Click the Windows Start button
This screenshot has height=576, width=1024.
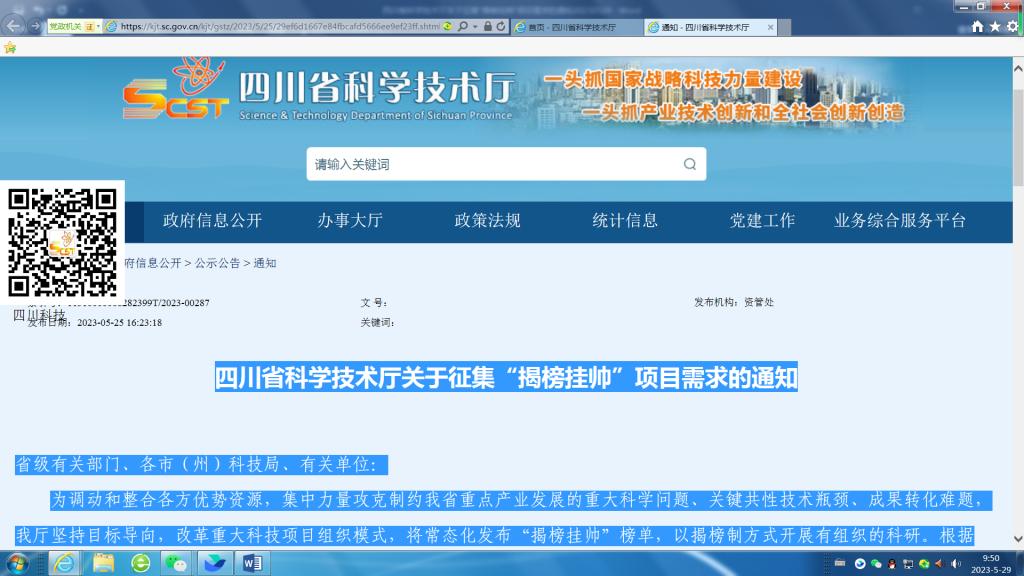tap(20, 563)
